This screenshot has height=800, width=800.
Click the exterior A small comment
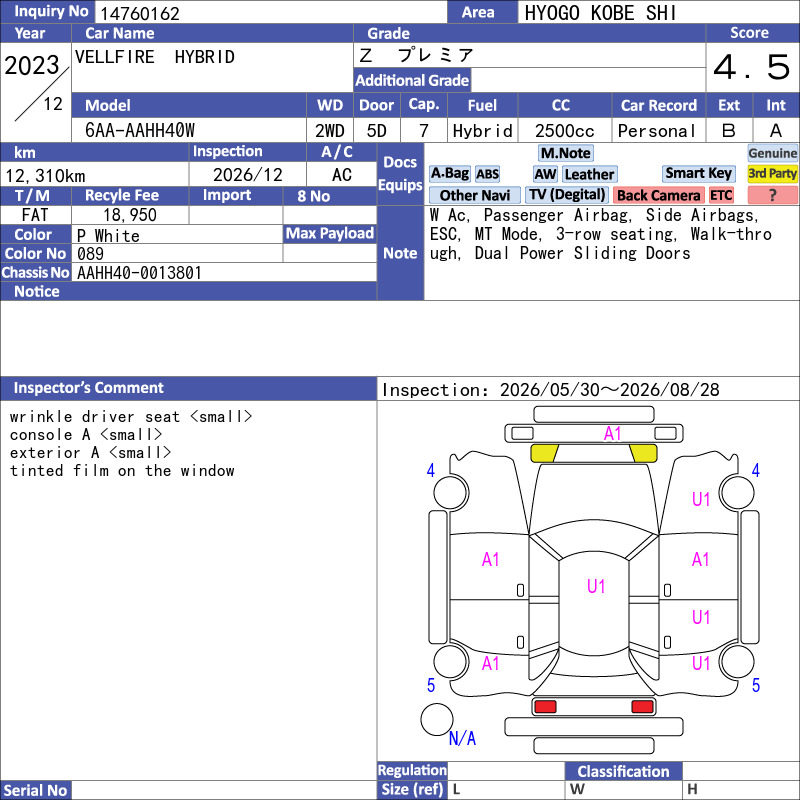(90, 453)
